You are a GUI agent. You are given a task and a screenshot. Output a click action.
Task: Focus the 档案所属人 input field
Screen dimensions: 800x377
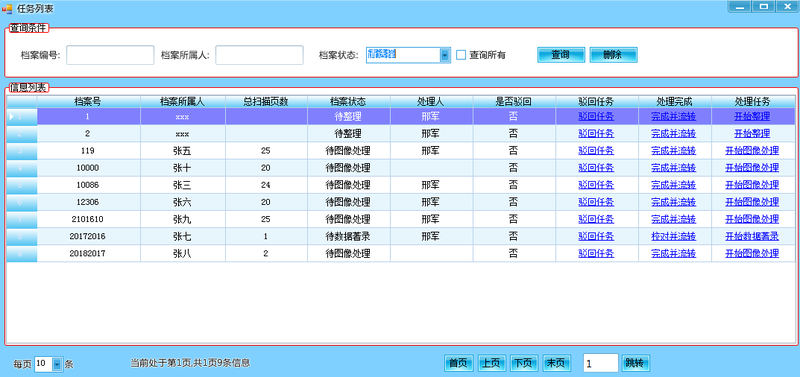click(x=259, y=55)
